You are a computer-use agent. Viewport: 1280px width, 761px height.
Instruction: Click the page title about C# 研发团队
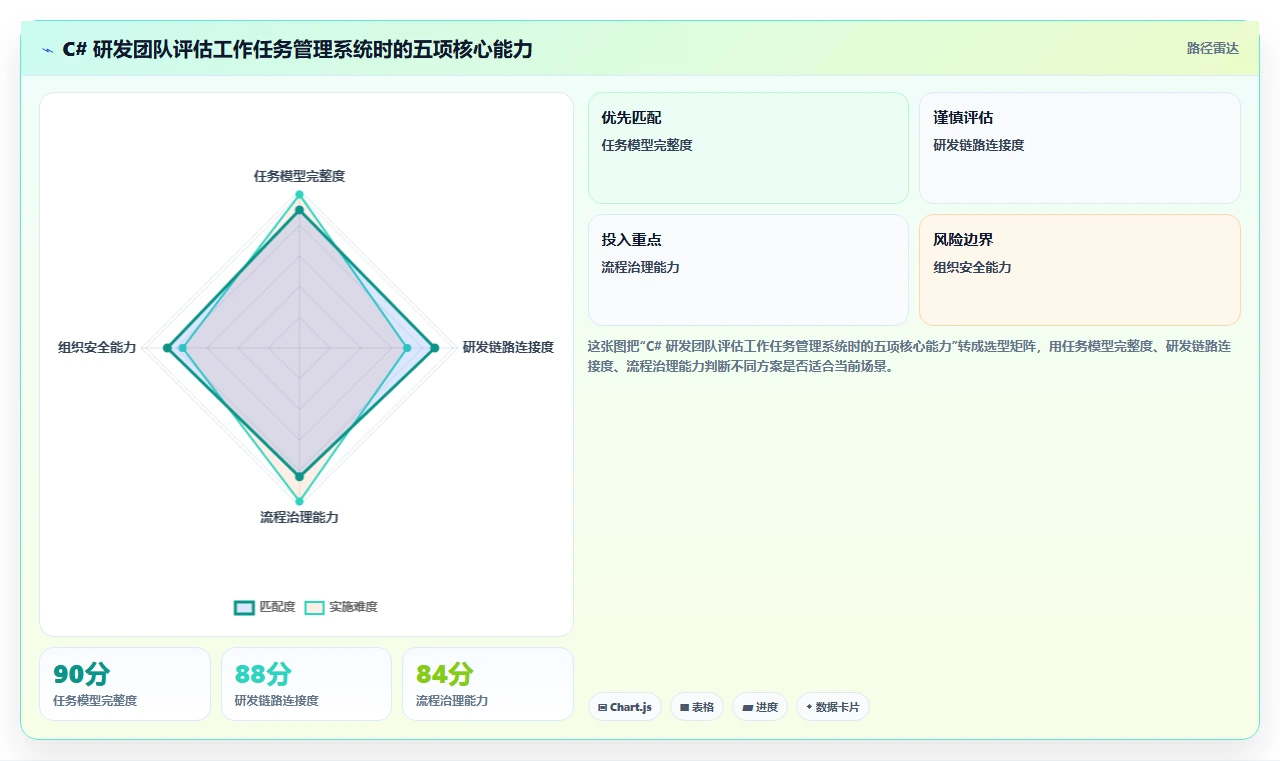[x=297, y=49]
